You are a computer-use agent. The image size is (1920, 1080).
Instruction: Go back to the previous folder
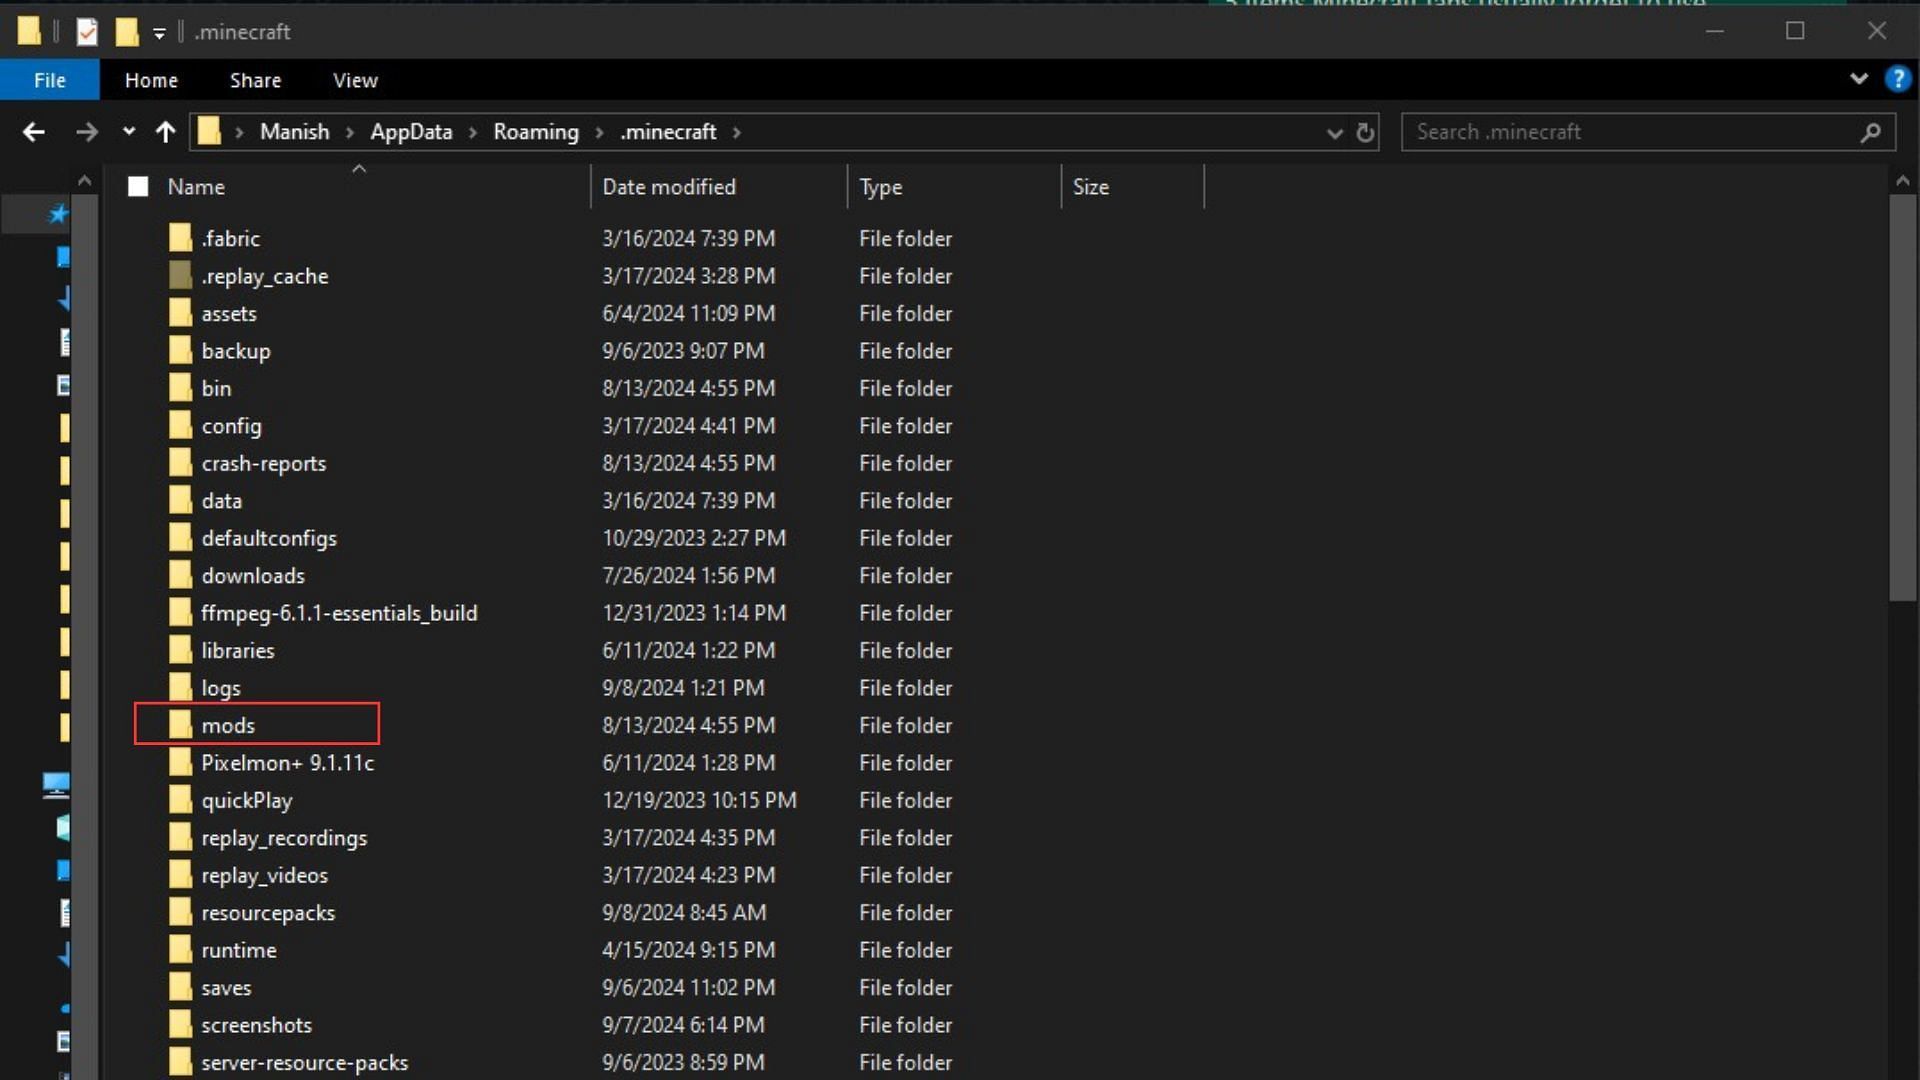coord(33,132)
